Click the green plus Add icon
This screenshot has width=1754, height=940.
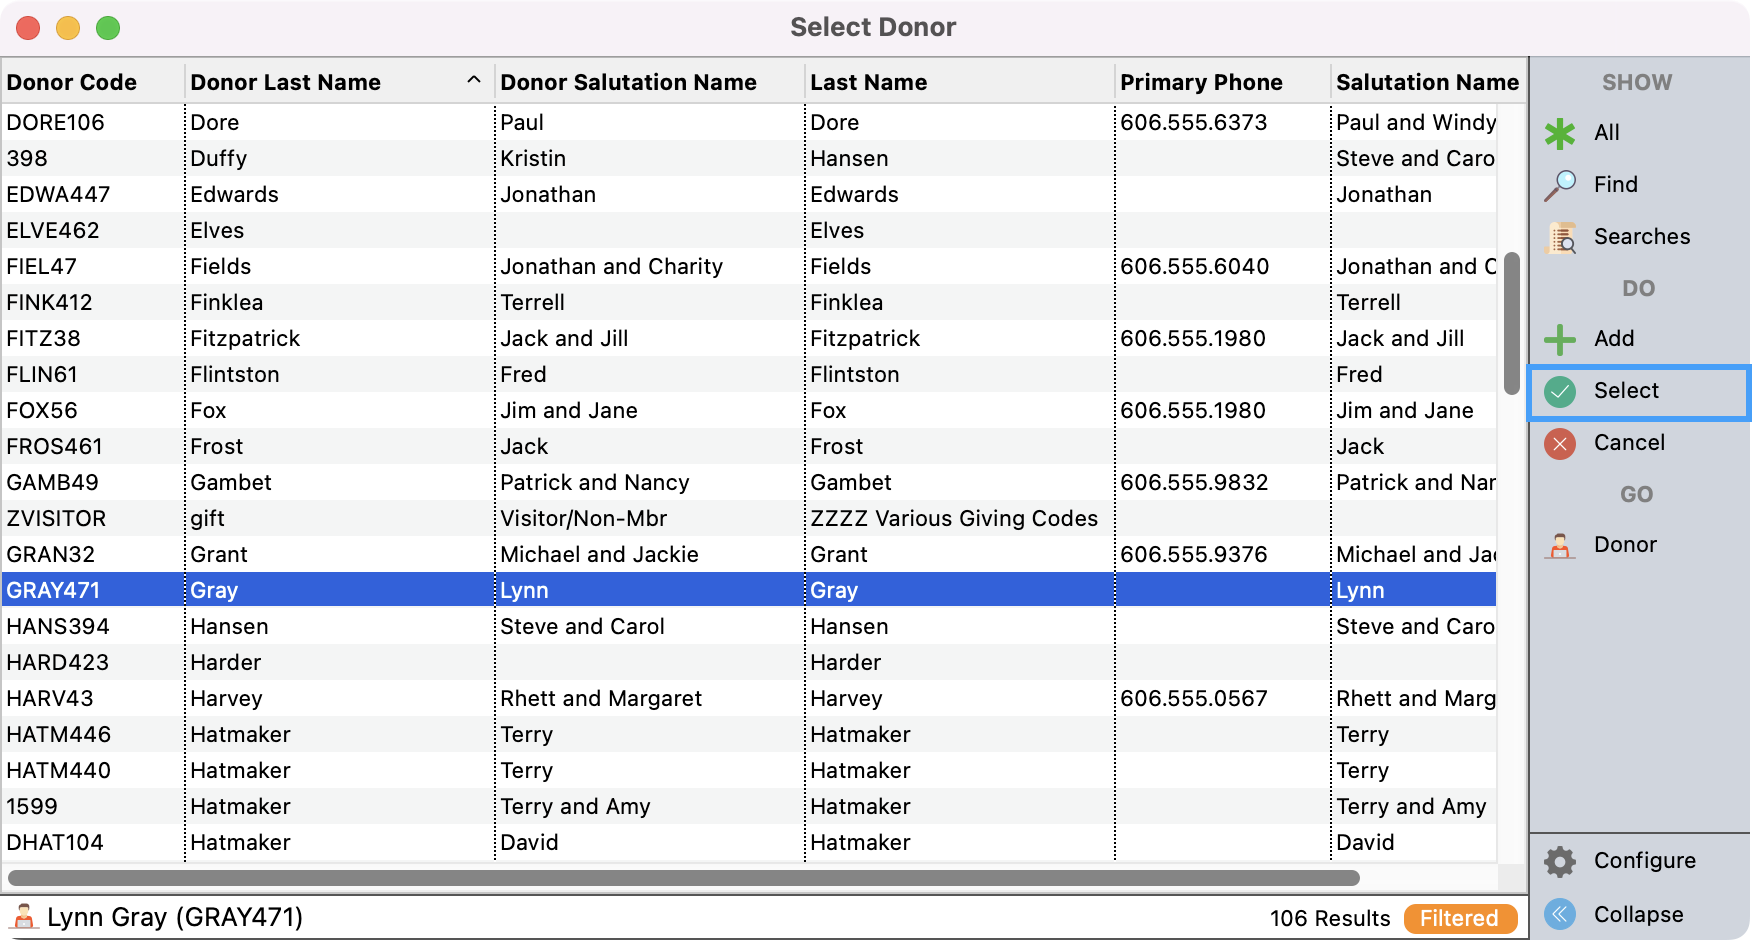1559,339
